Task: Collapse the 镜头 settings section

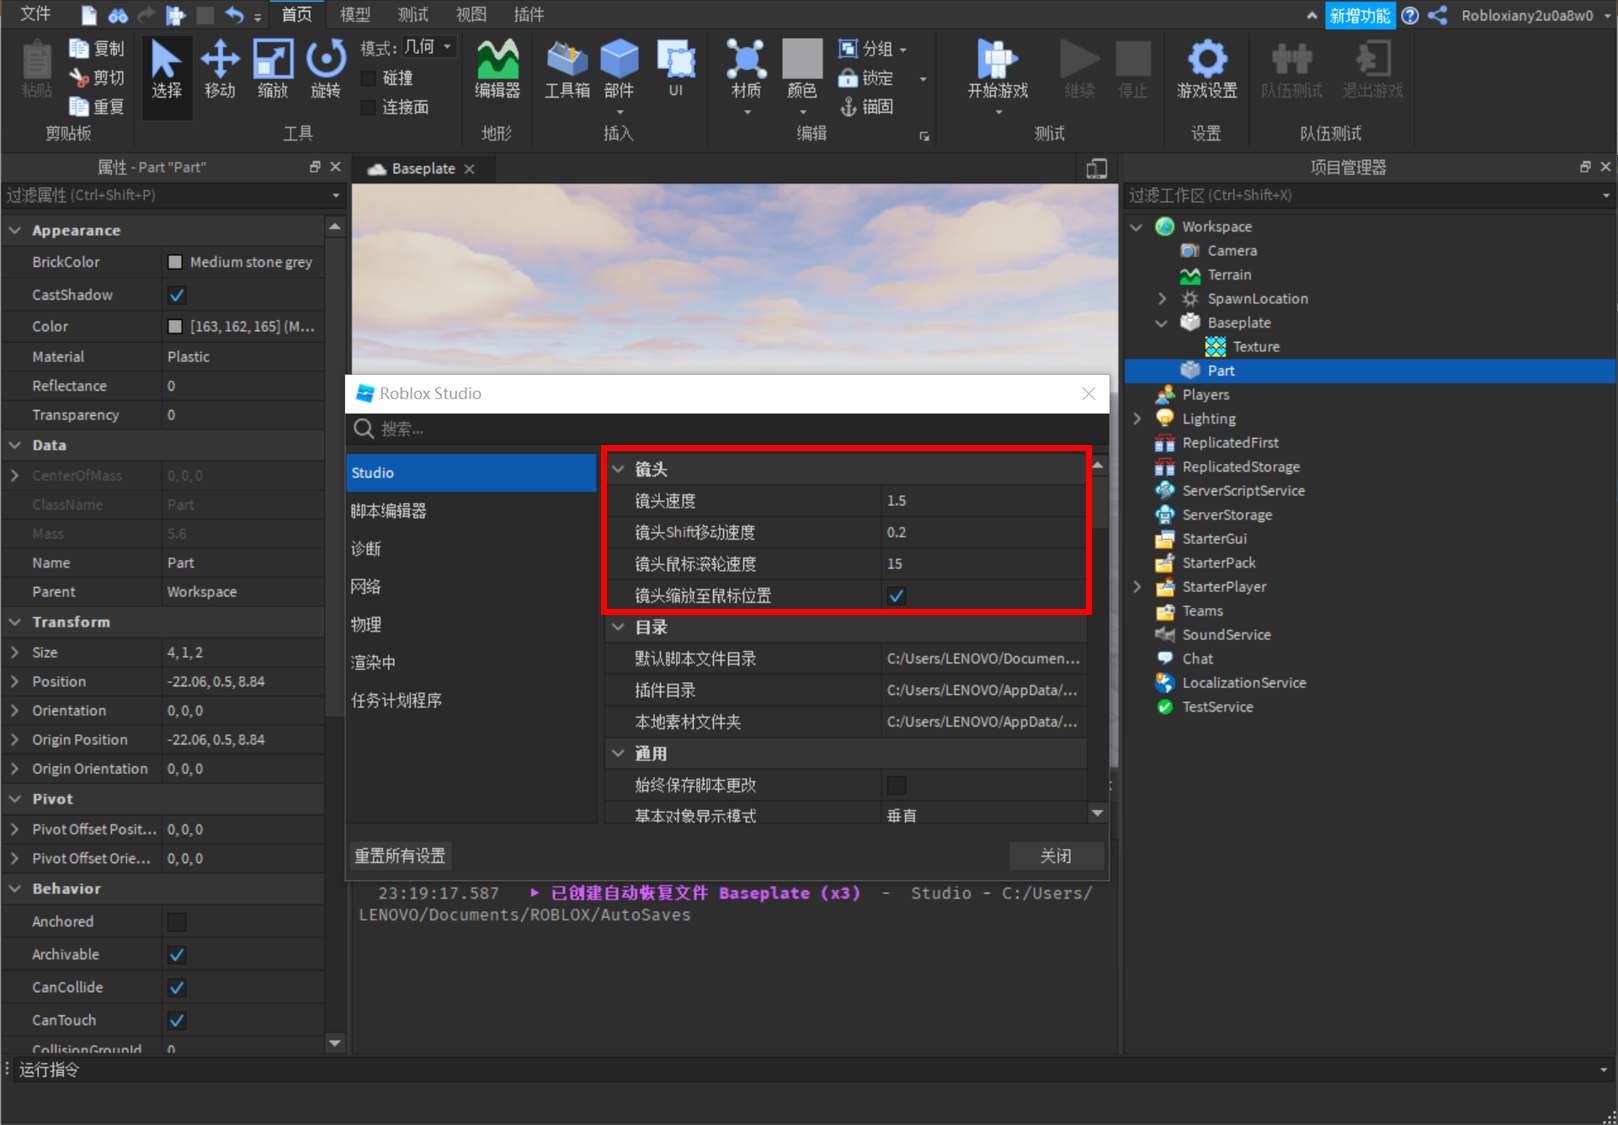Action: pos(618,467)
